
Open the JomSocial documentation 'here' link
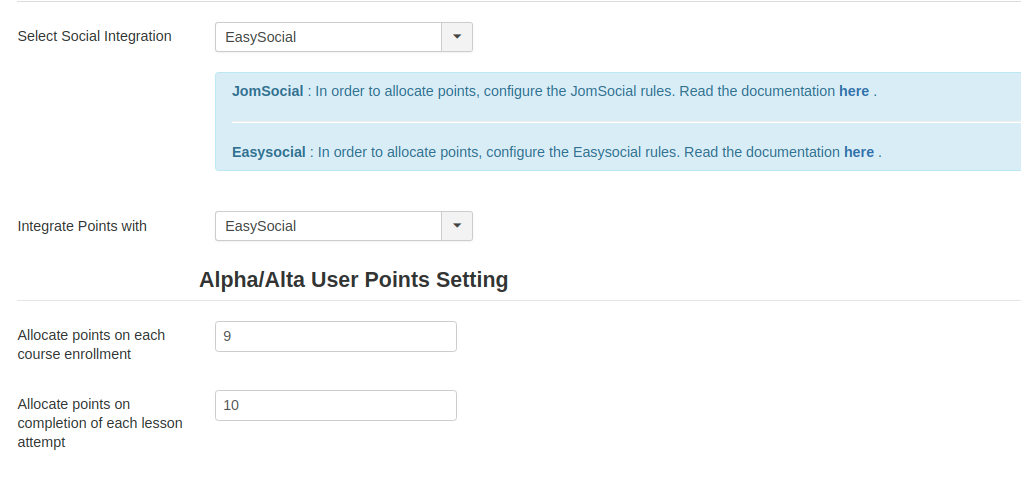(x=853, y=91)
